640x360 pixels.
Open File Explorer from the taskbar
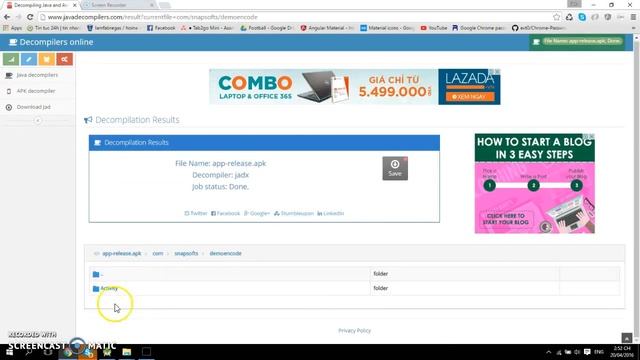point(127,352)
